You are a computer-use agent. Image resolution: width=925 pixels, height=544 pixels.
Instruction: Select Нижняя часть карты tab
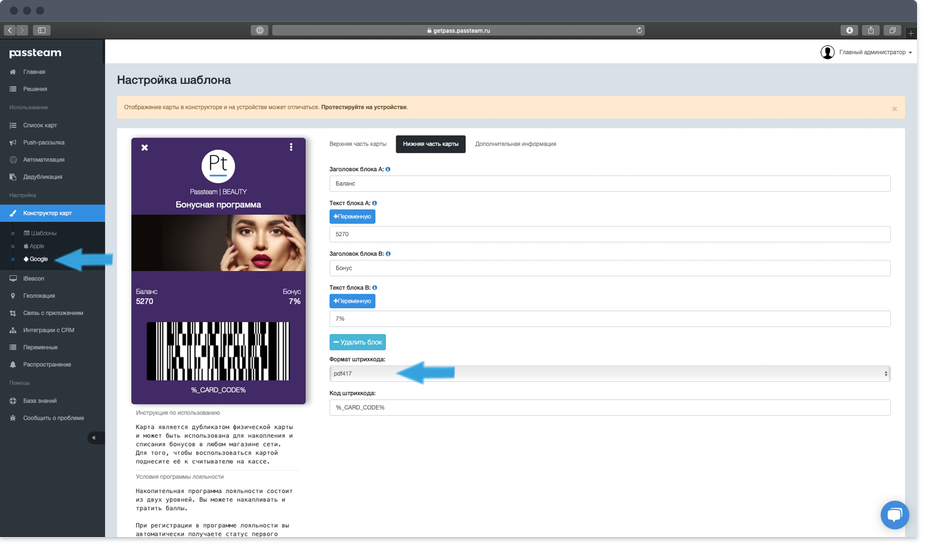tap(431, 144)
